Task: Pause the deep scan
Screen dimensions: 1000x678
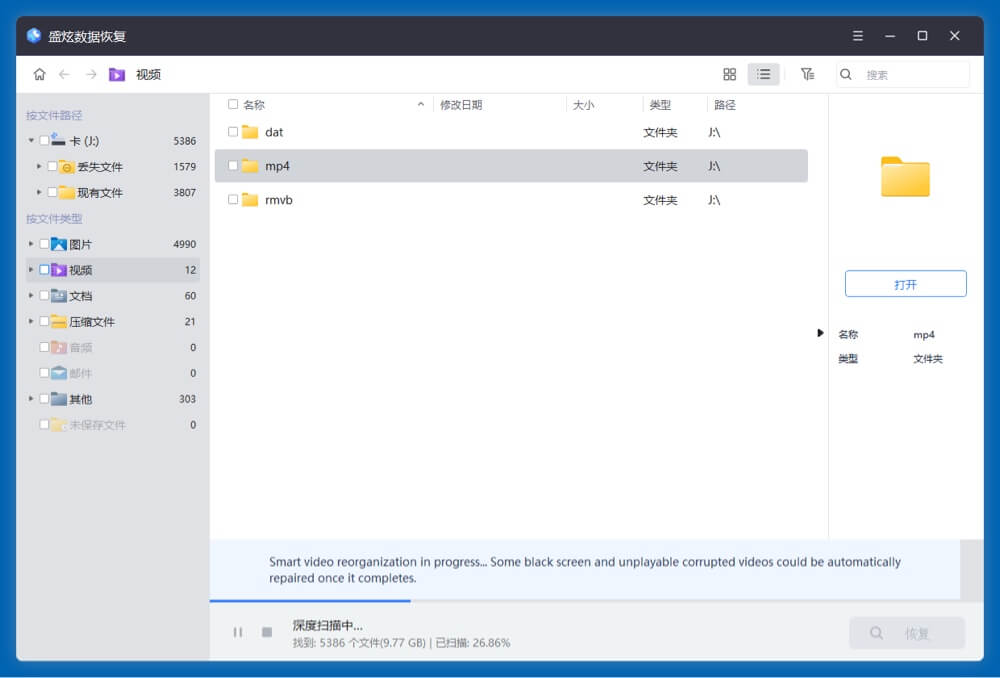Action: click(238, 632)
